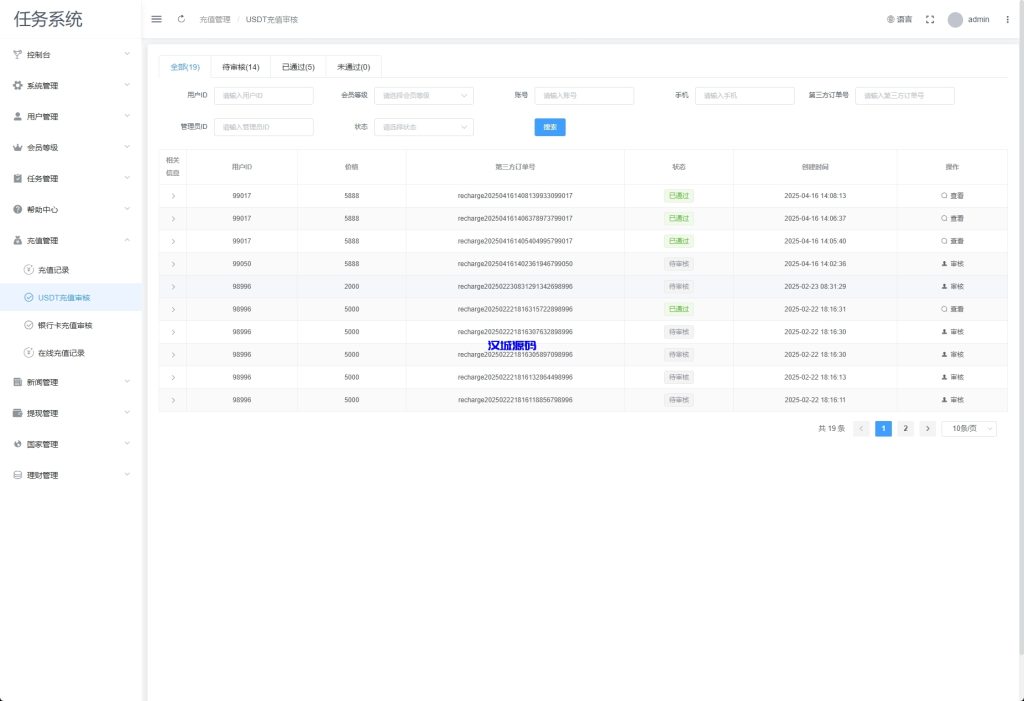Click the hamburger menu collapse icon

[156, 19]
